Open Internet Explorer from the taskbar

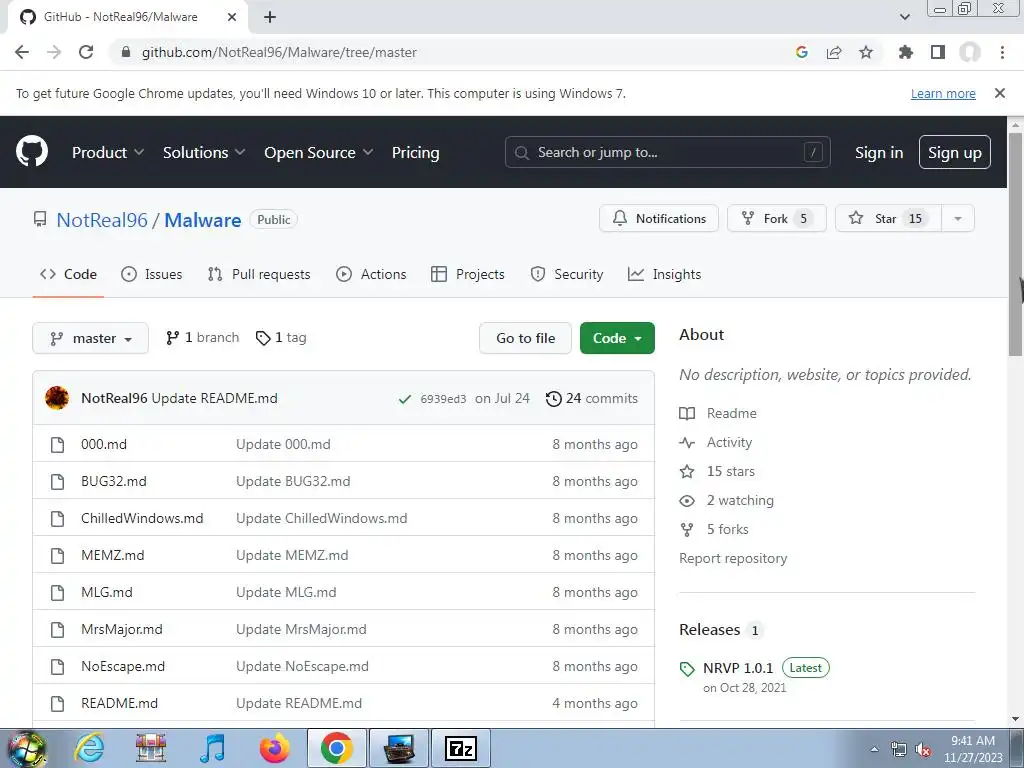tap(89, 748)
